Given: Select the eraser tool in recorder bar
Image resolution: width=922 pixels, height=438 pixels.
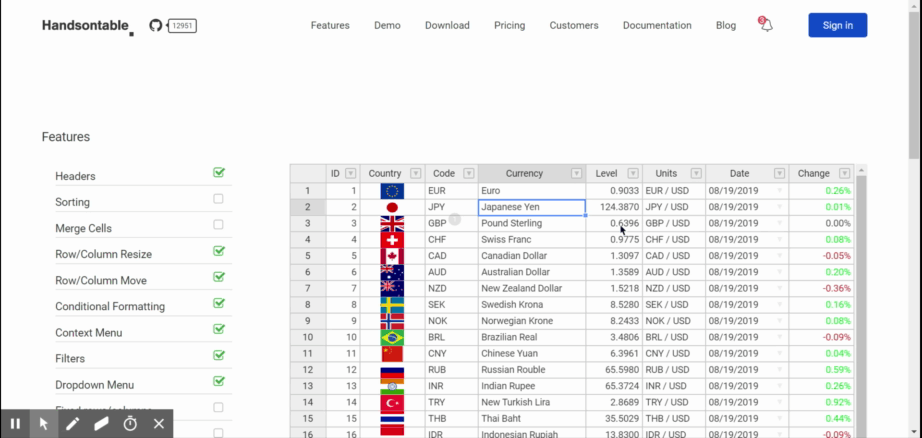Looking at the screenshot, I should point(101,424).
